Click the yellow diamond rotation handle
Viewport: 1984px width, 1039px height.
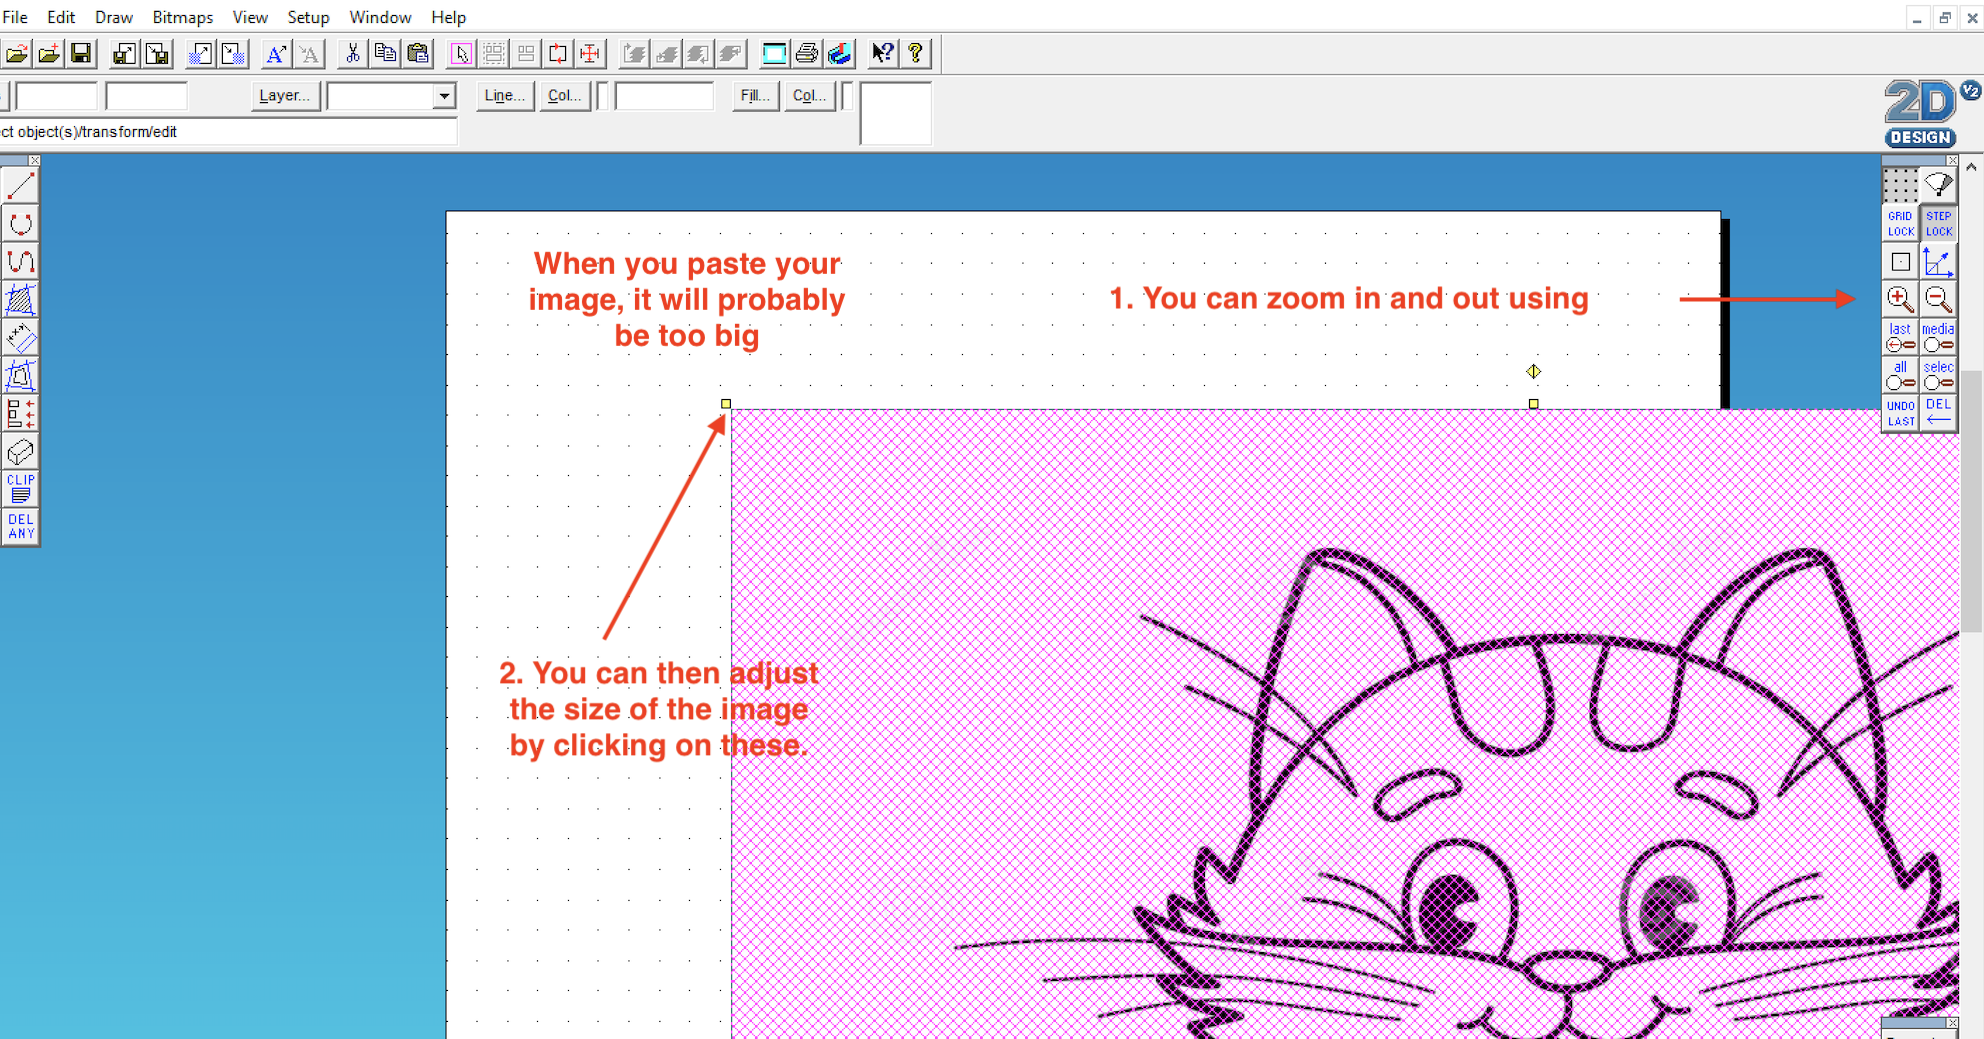pyautogui.click(x=1533, y=371)
